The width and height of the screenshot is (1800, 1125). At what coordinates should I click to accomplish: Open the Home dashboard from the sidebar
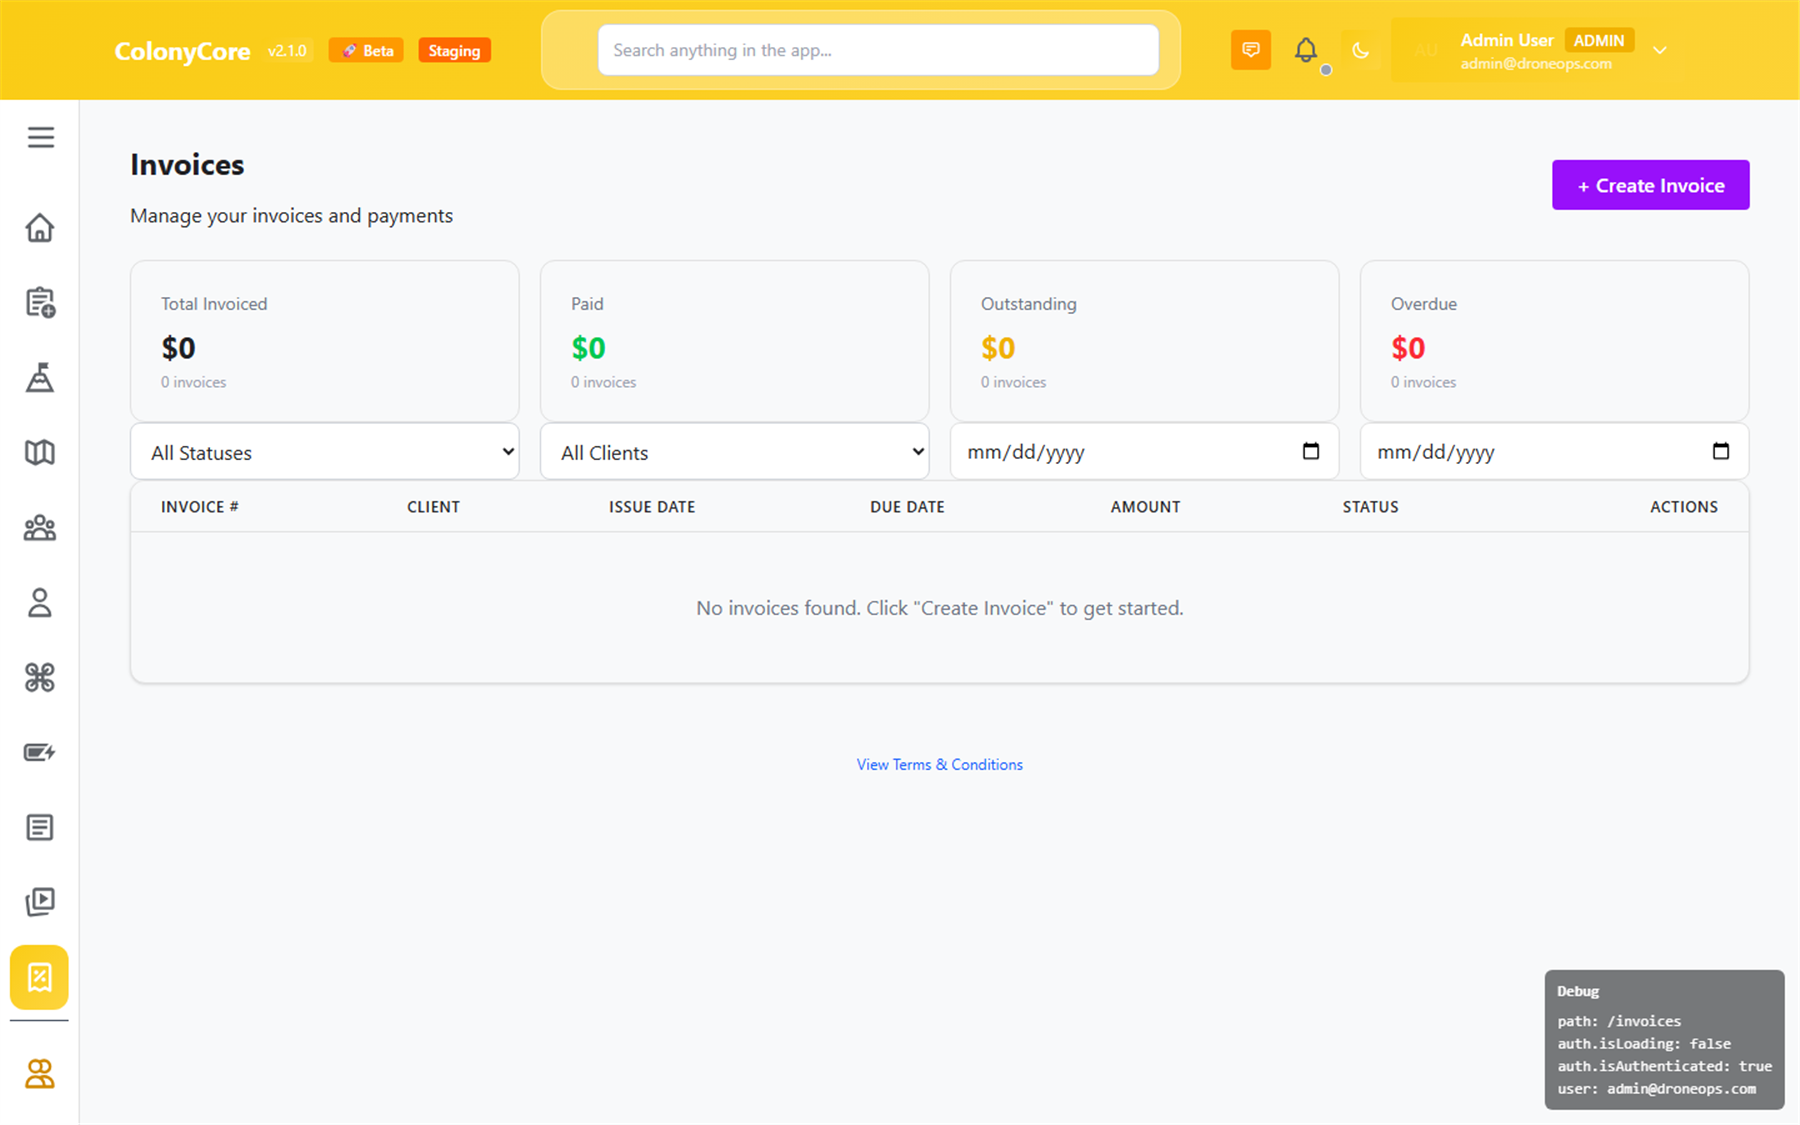40,228
